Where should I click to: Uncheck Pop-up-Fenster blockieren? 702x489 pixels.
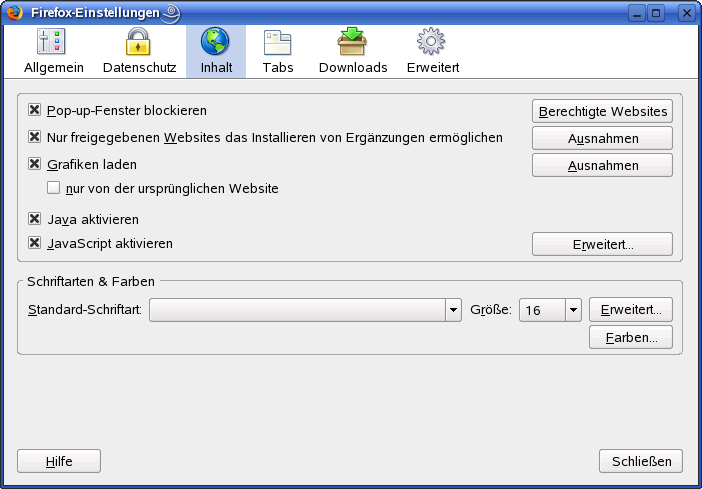pos(34,110)
